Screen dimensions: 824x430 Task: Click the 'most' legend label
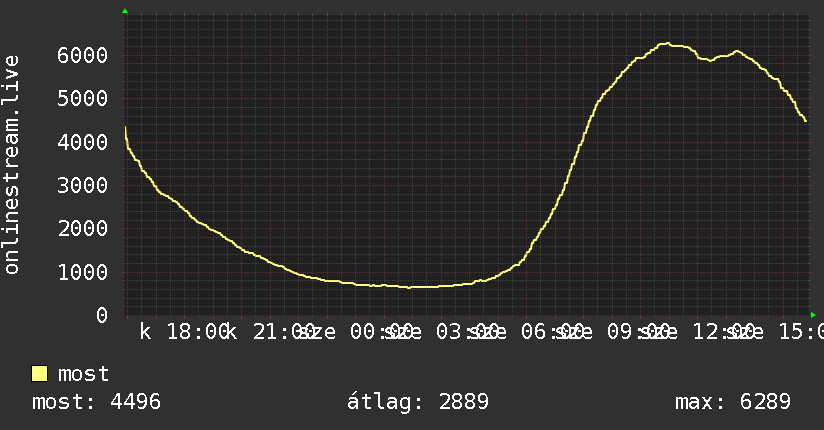[84, 374]
